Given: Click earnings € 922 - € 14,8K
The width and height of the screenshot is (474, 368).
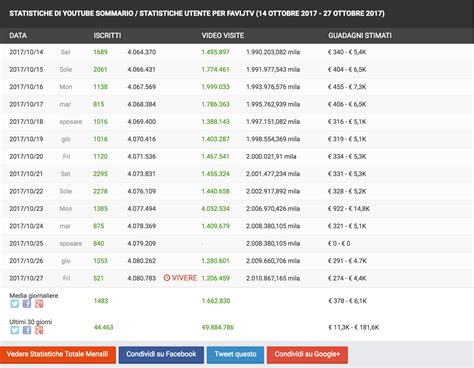Looking at the screenshot, I should (x=349, y=209).
